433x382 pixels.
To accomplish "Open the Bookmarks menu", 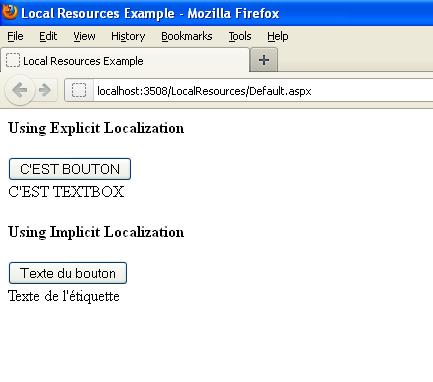I will coord(187,36).
